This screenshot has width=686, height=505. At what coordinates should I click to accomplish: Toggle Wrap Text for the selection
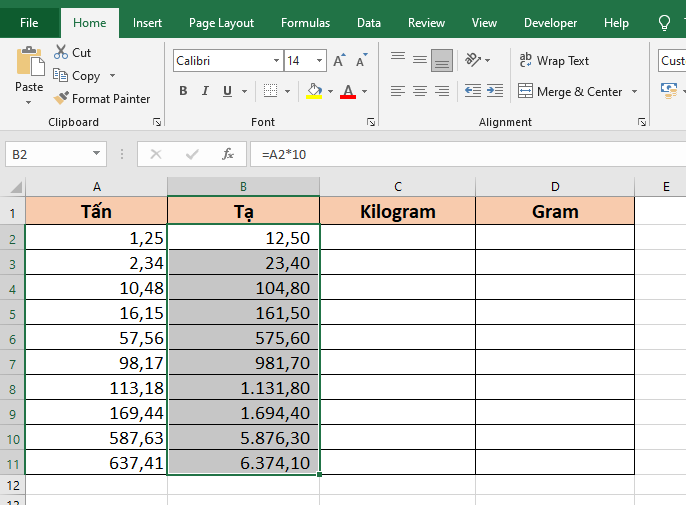pyautogui.click(x=554, y=61)
